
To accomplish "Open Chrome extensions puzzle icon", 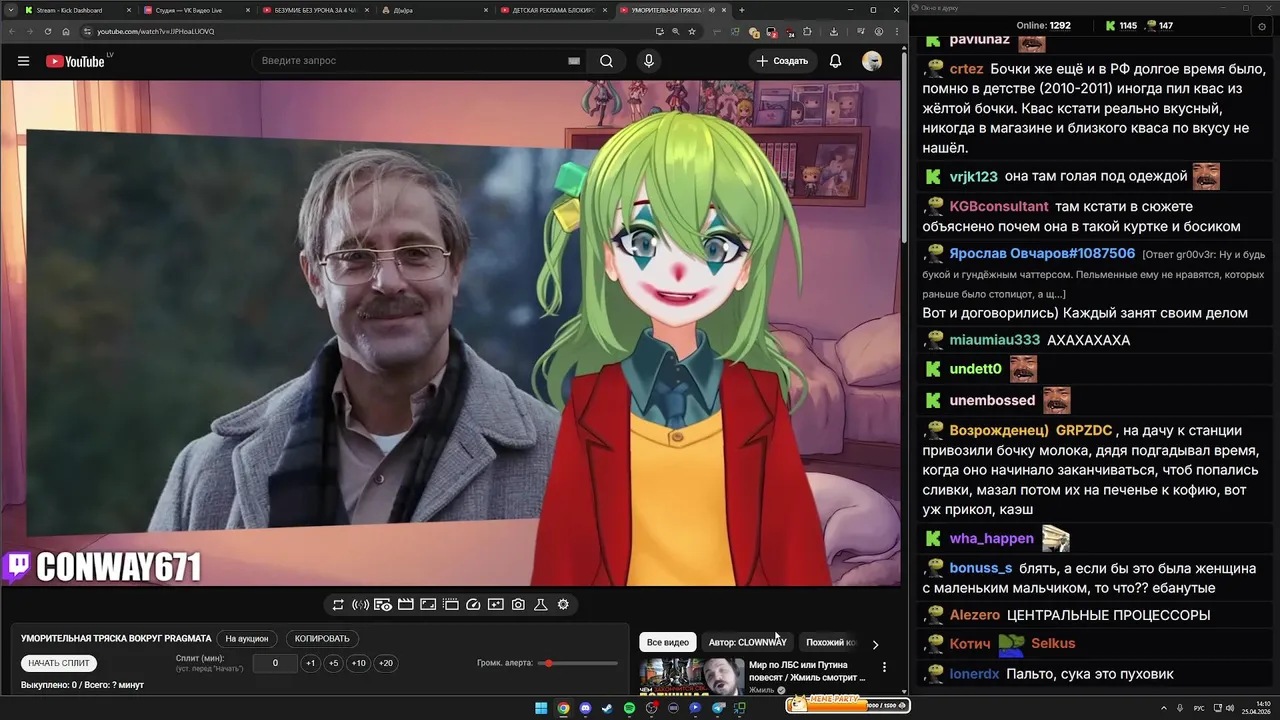I will pyautogui.click(x=808, y=31).
